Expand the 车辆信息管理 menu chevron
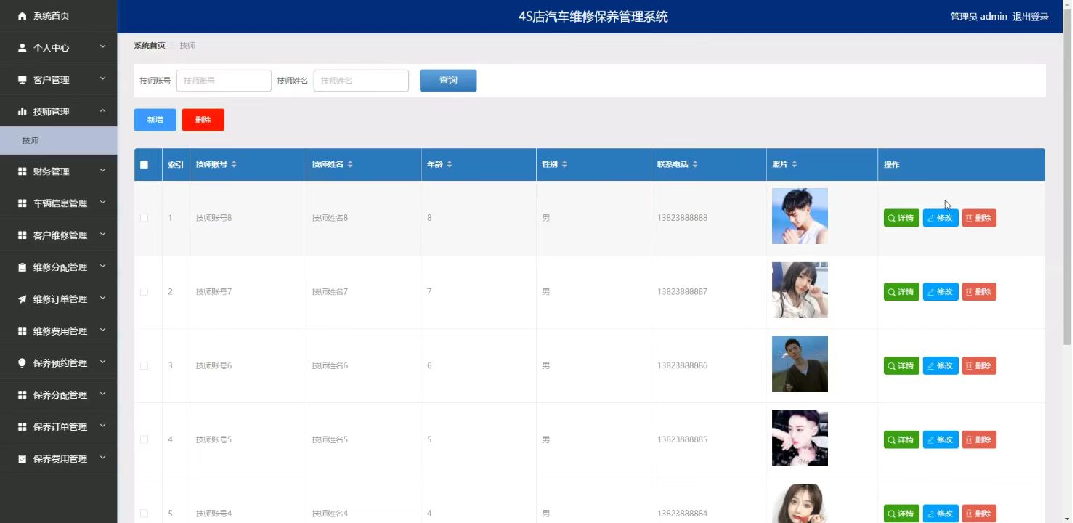 [x=102, y=203]
